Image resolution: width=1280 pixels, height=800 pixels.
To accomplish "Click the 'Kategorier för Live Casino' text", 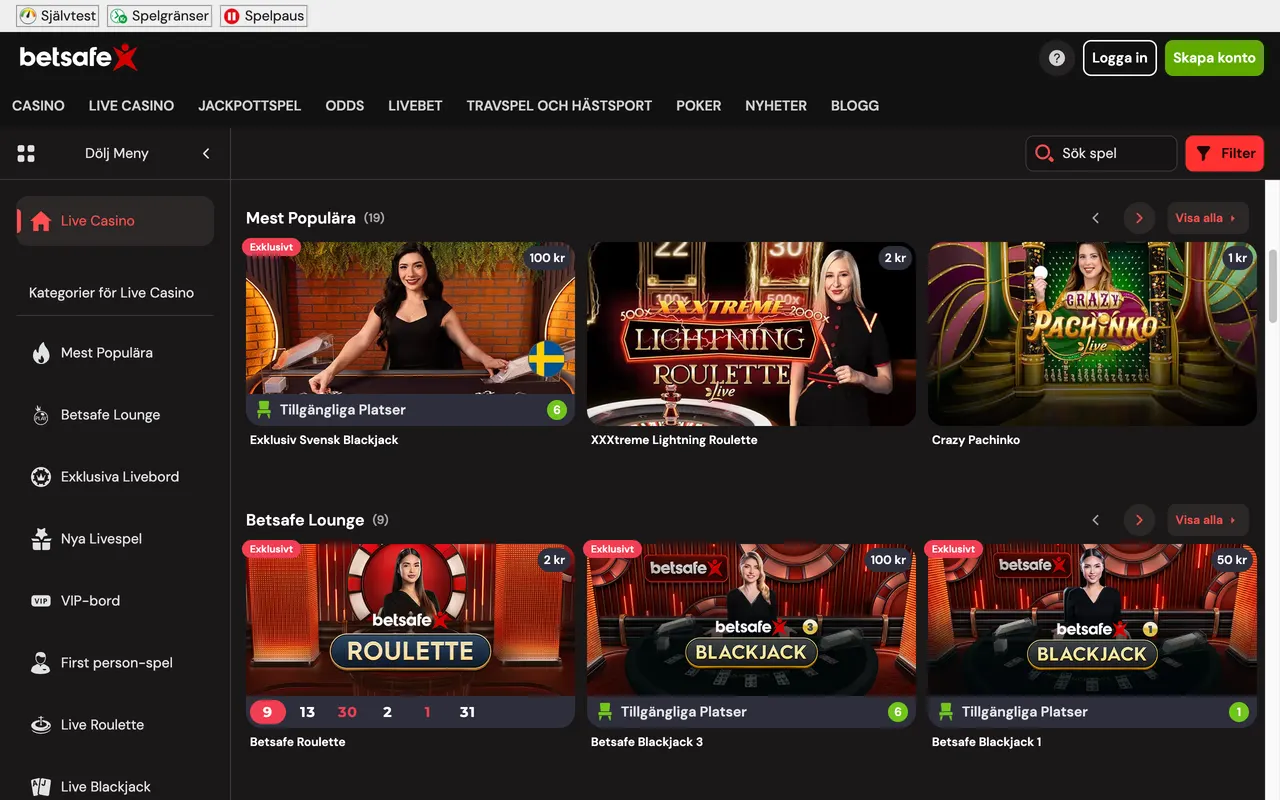I will [112, 293].
